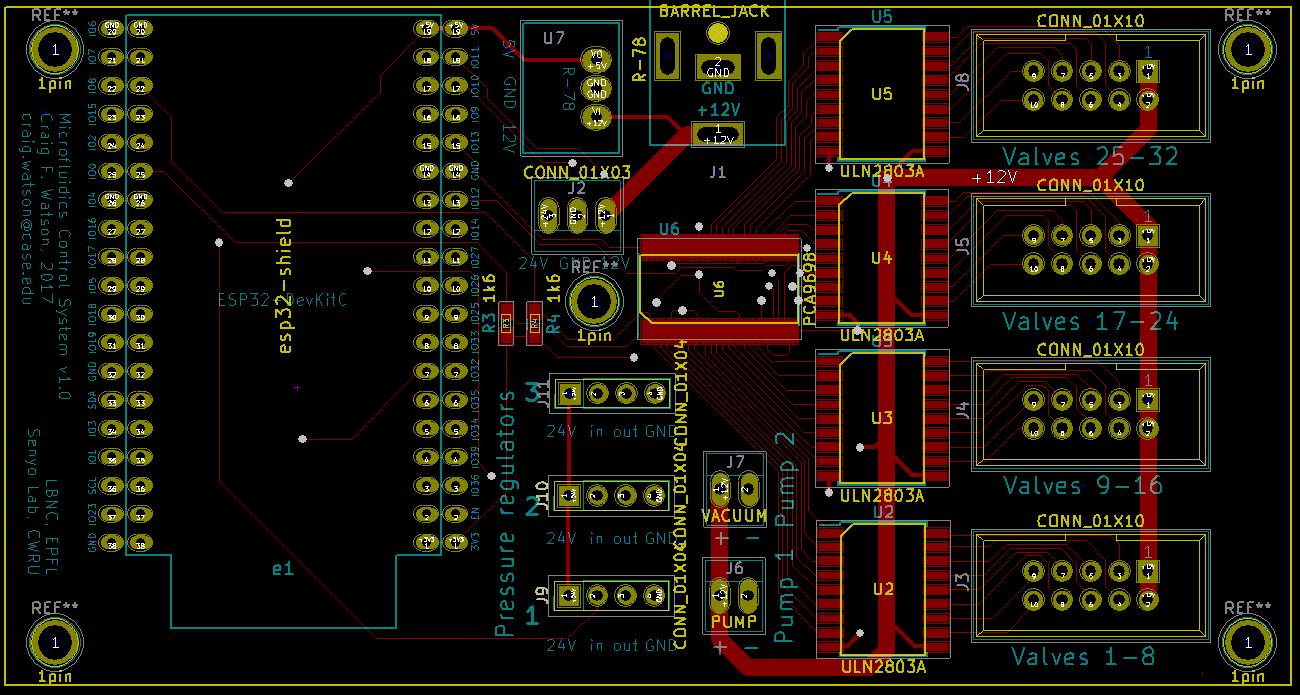Click the J6 PUMP connector

point(734,597)
